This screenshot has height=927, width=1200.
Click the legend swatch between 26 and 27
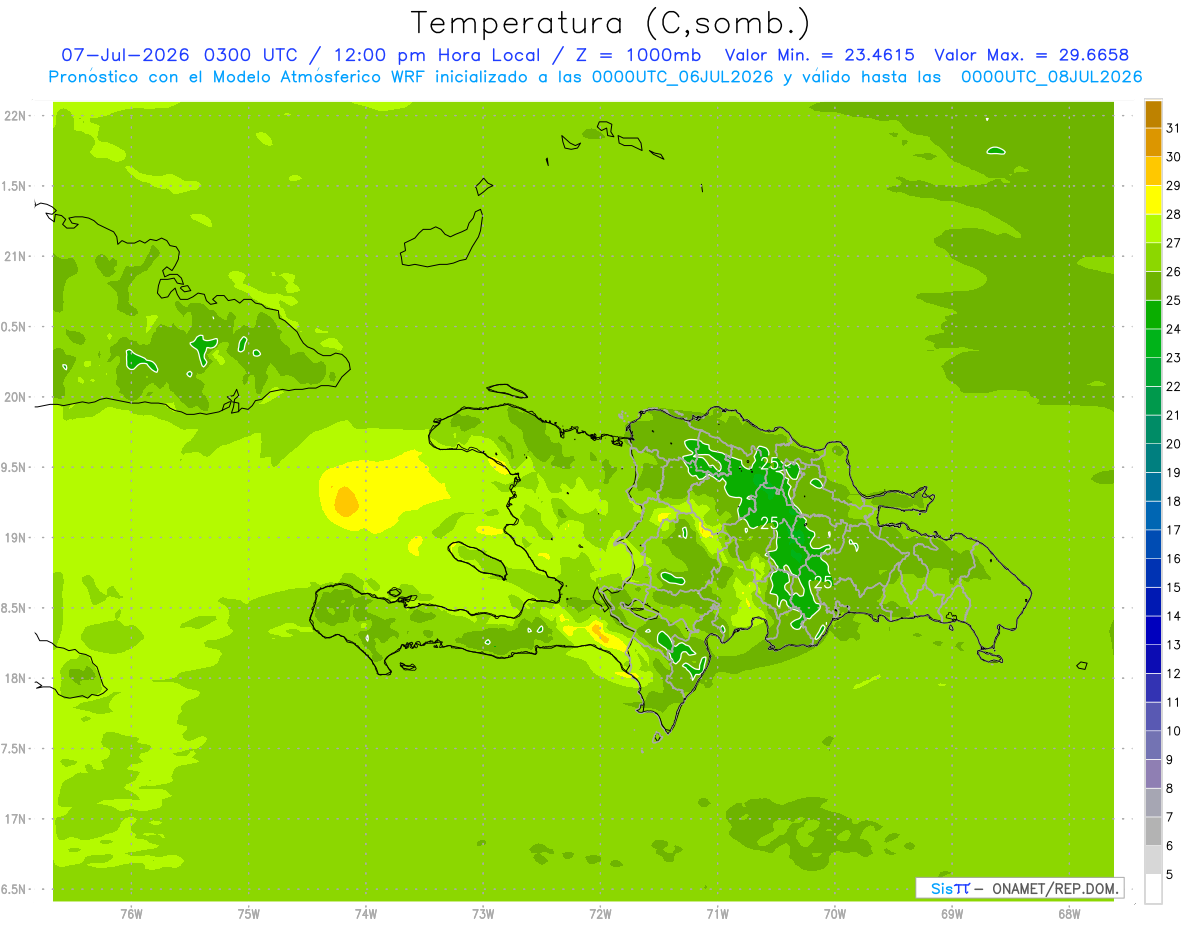[x=1153, y=257]
